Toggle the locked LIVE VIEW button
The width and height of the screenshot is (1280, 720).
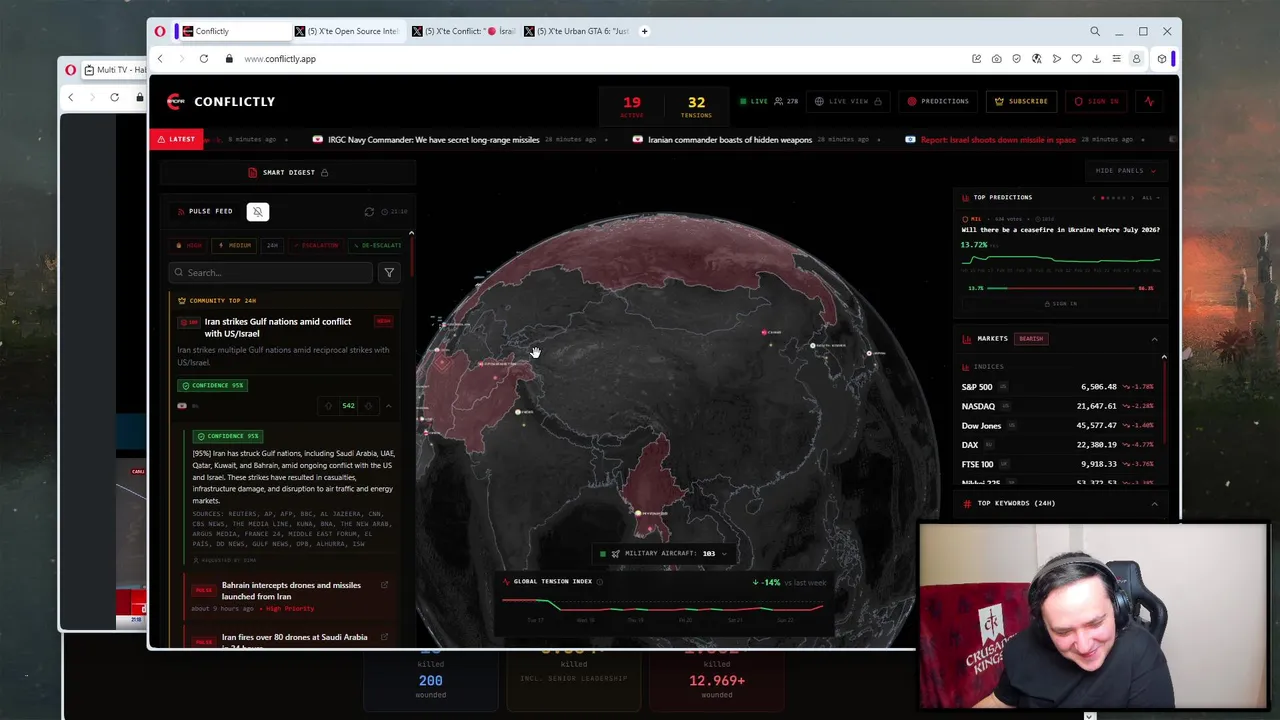tap(848, 101)
